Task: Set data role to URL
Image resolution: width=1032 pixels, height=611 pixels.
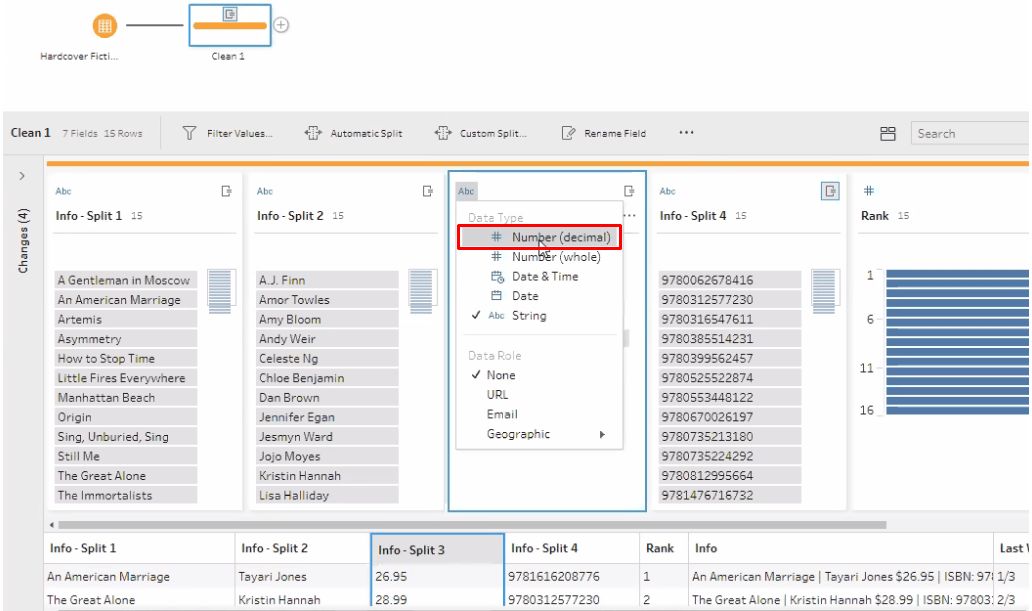Action: click(539, 394)
